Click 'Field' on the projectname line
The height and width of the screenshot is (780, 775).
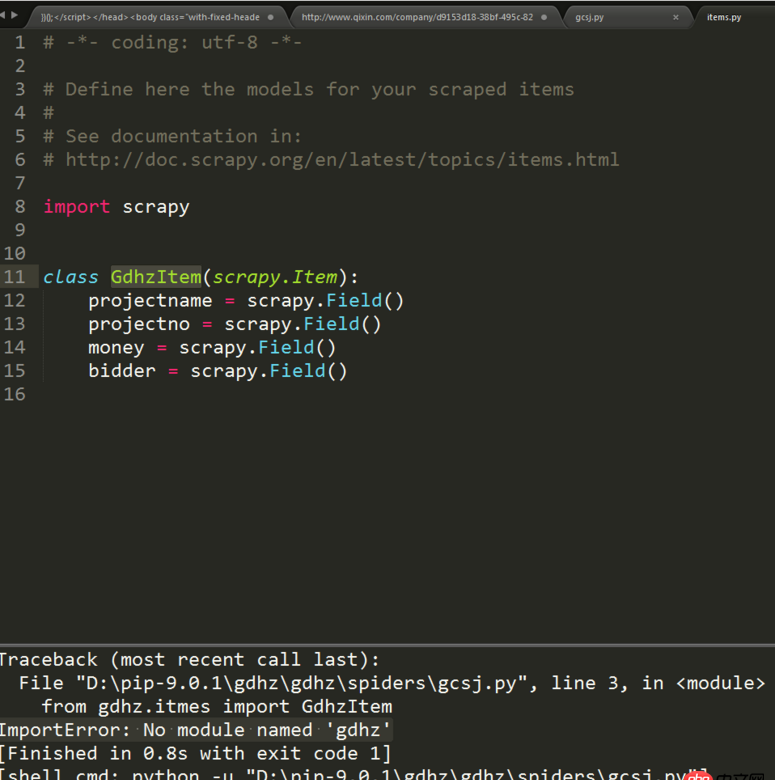pyautogui.click(x=354, y=300)
